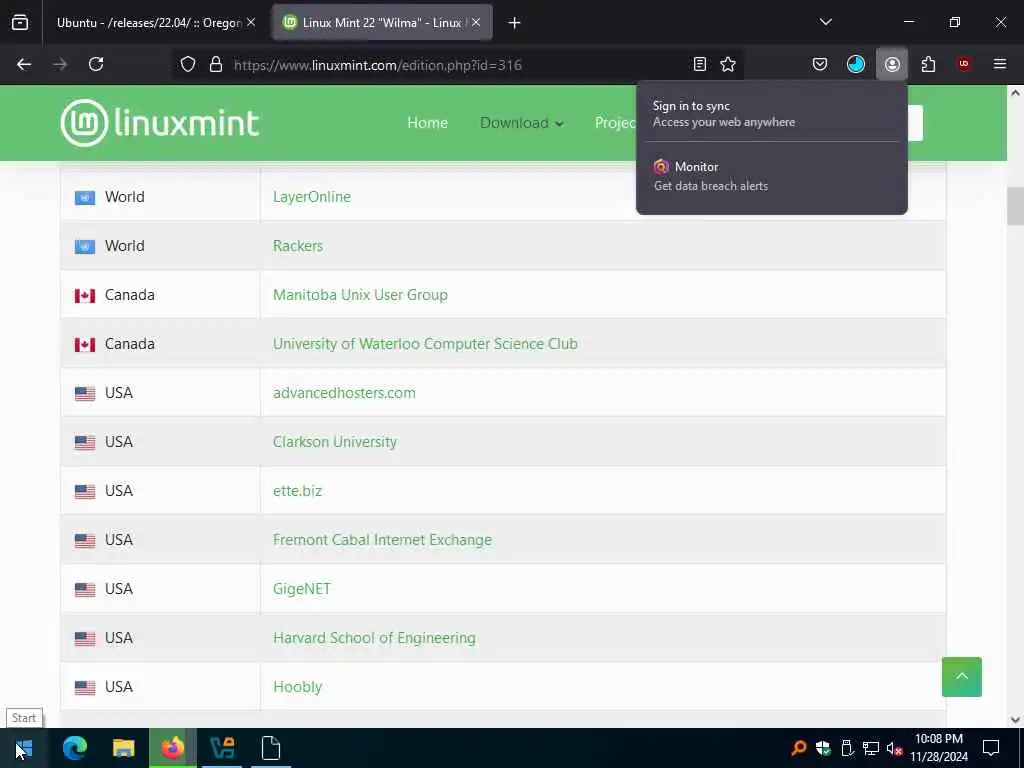Switch to the Ubuntu releases tab

pos(150,22)
